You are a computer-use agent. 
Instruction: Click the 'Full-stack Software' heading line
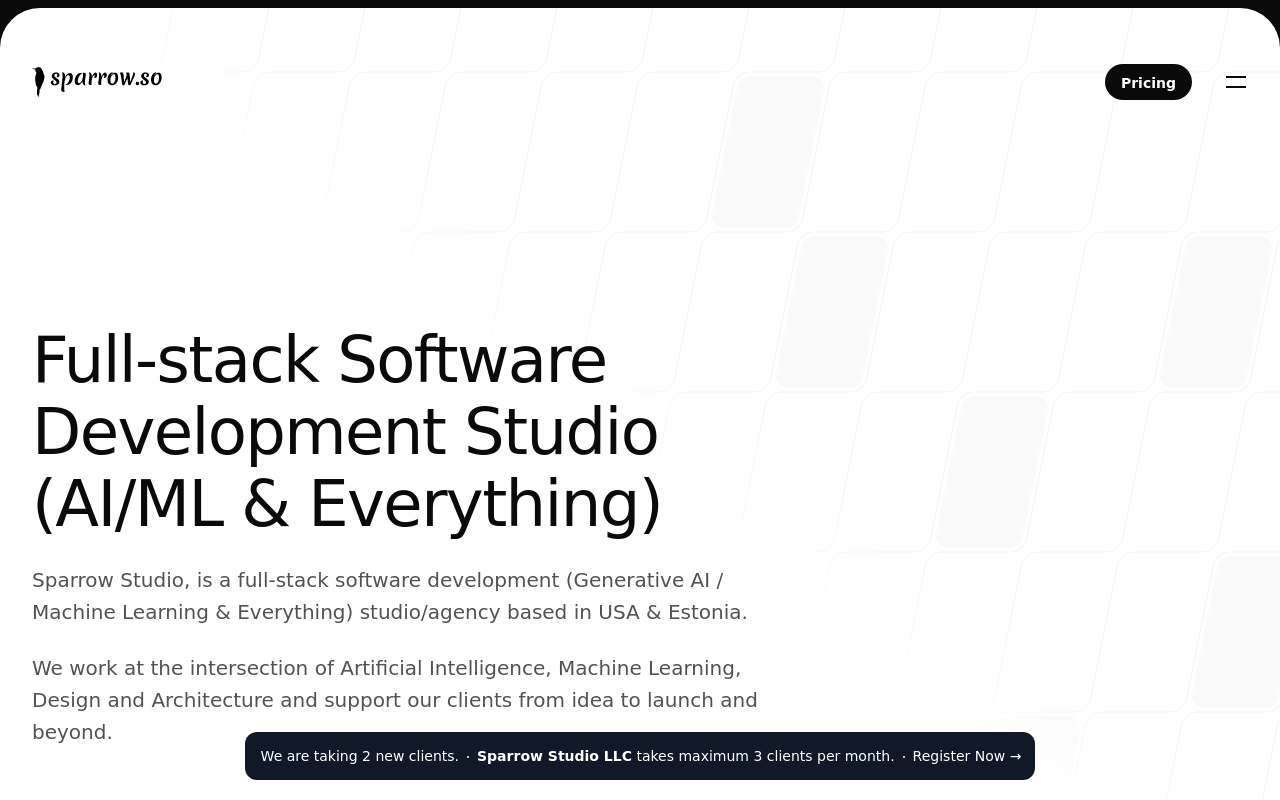point(319,359)
